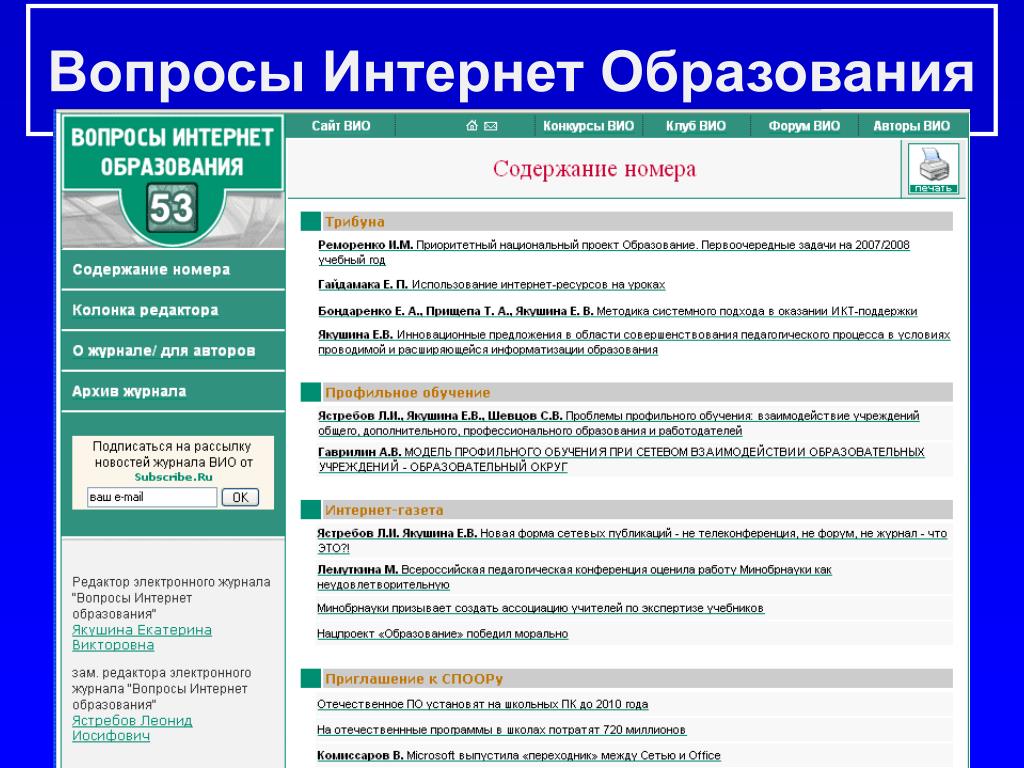Open the Форум ВИО tab
The image size is (1024, 768).
(x=804, y=126)
